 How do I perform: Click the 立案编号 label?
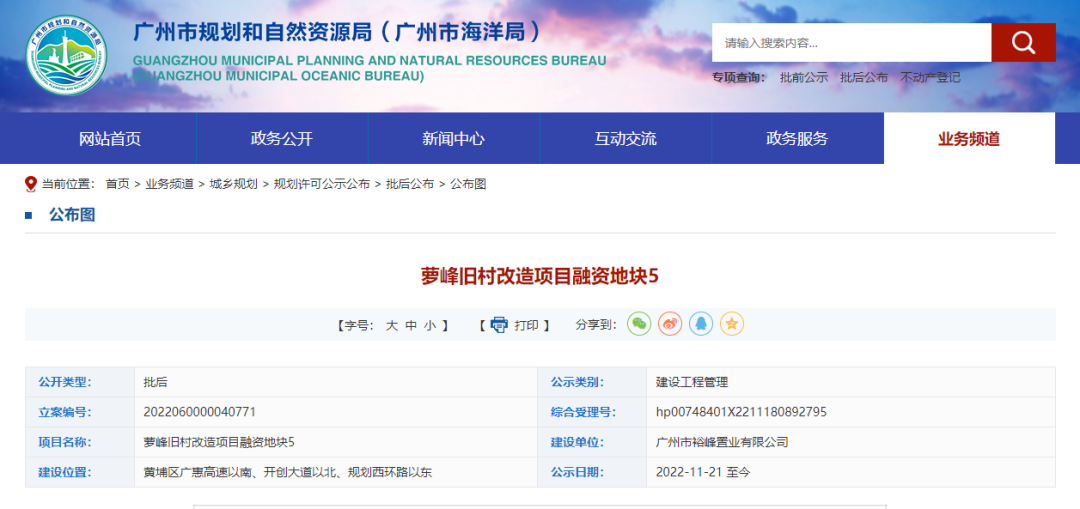click(65, 412)
